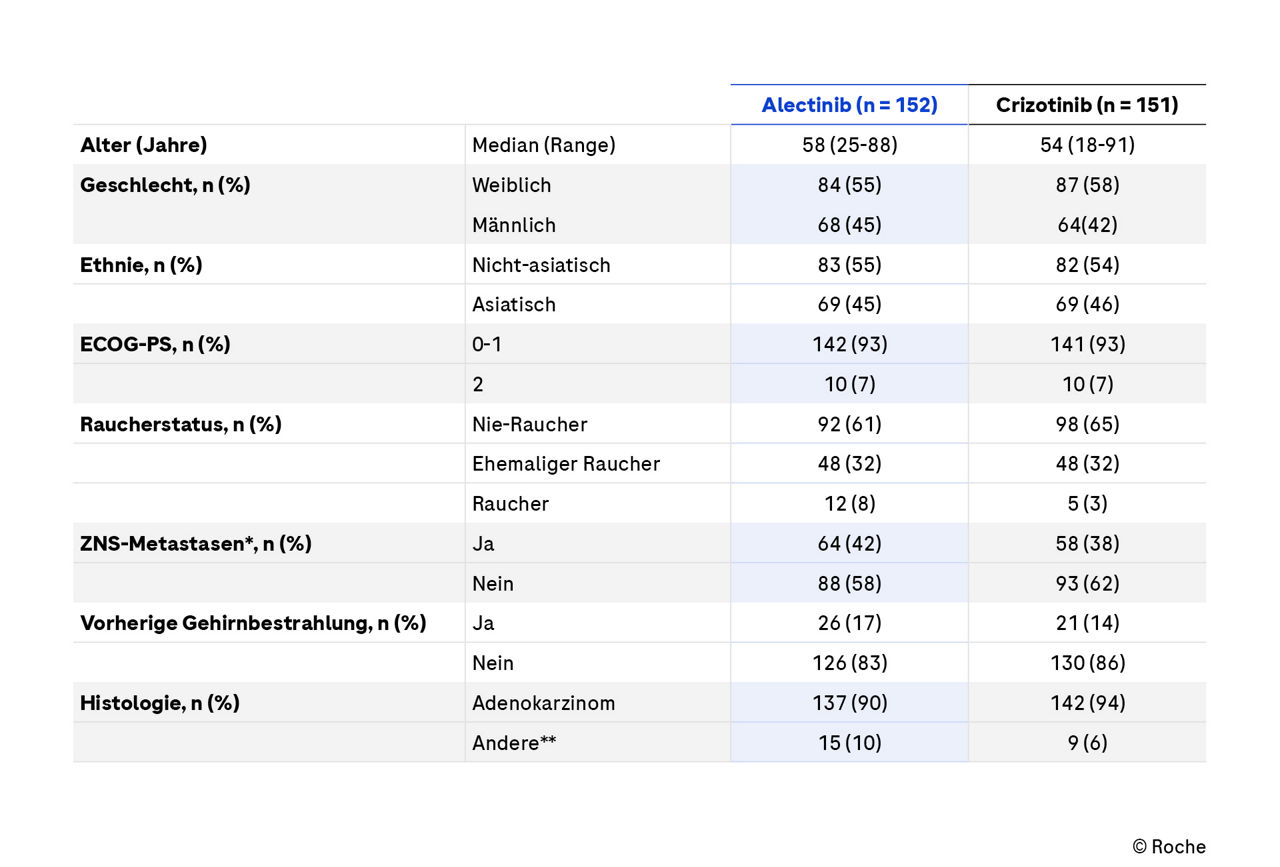Select the value '137 (90)' for Adenokarzinom

850,703
